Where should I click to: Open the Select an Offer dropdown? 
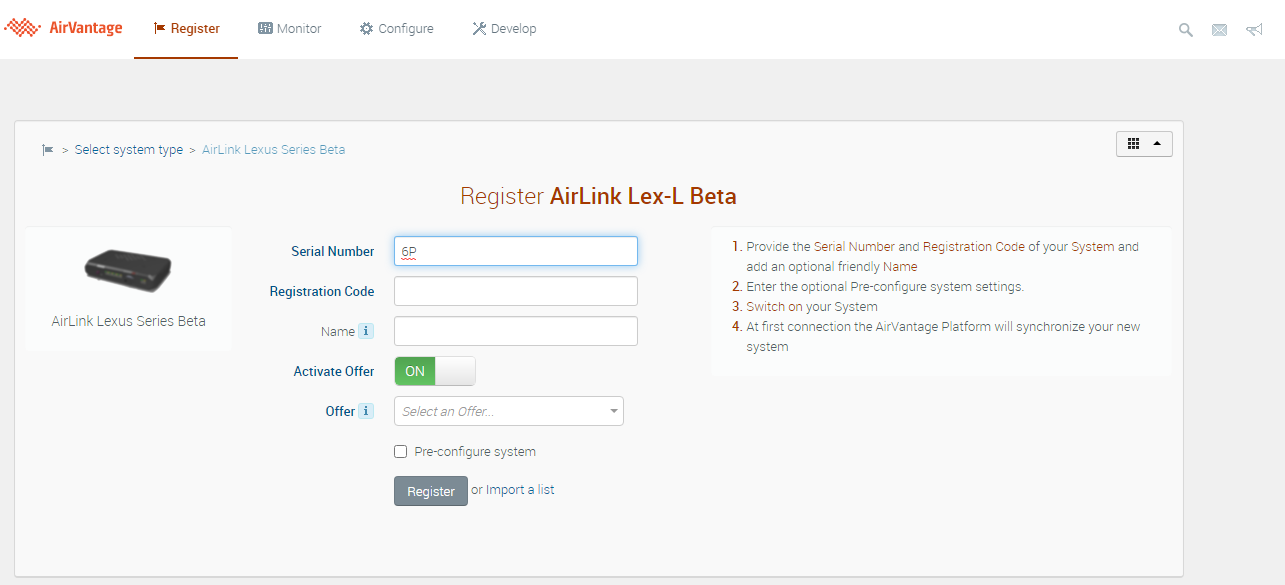pos(509,411)
